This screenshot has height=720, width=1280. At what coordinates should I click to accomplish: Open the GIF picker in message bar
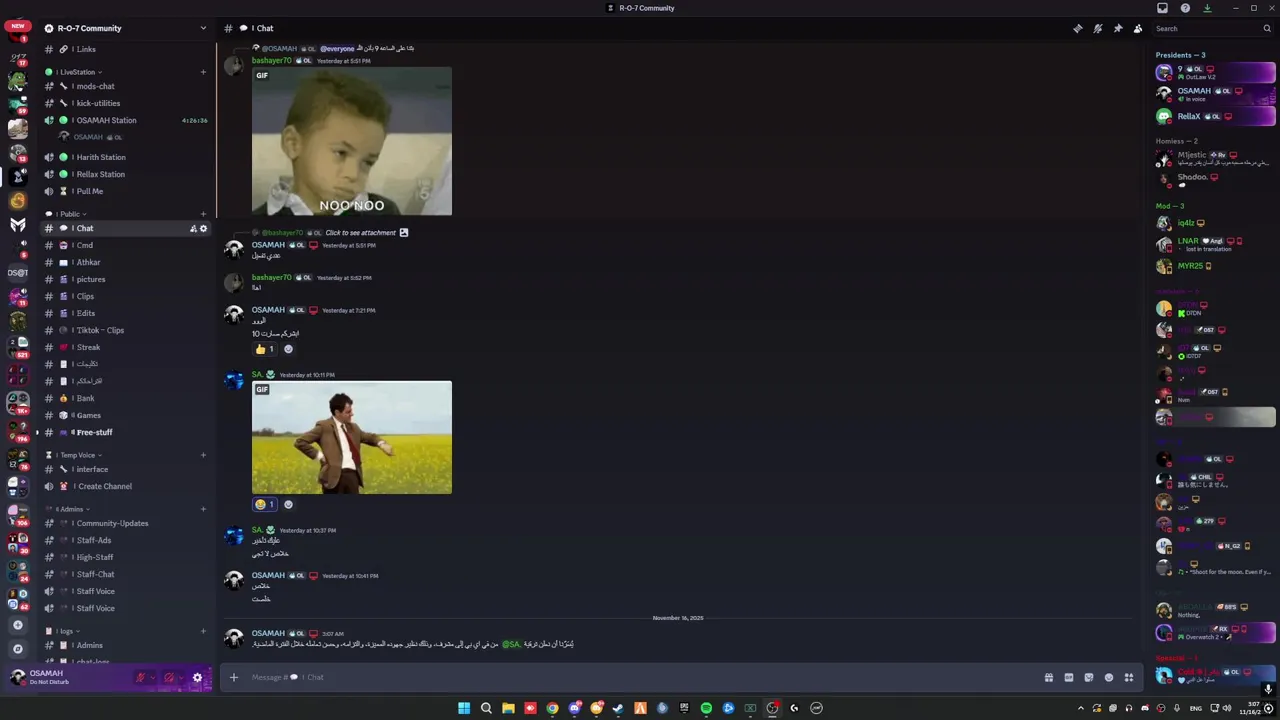click(x=1068, y=677)
